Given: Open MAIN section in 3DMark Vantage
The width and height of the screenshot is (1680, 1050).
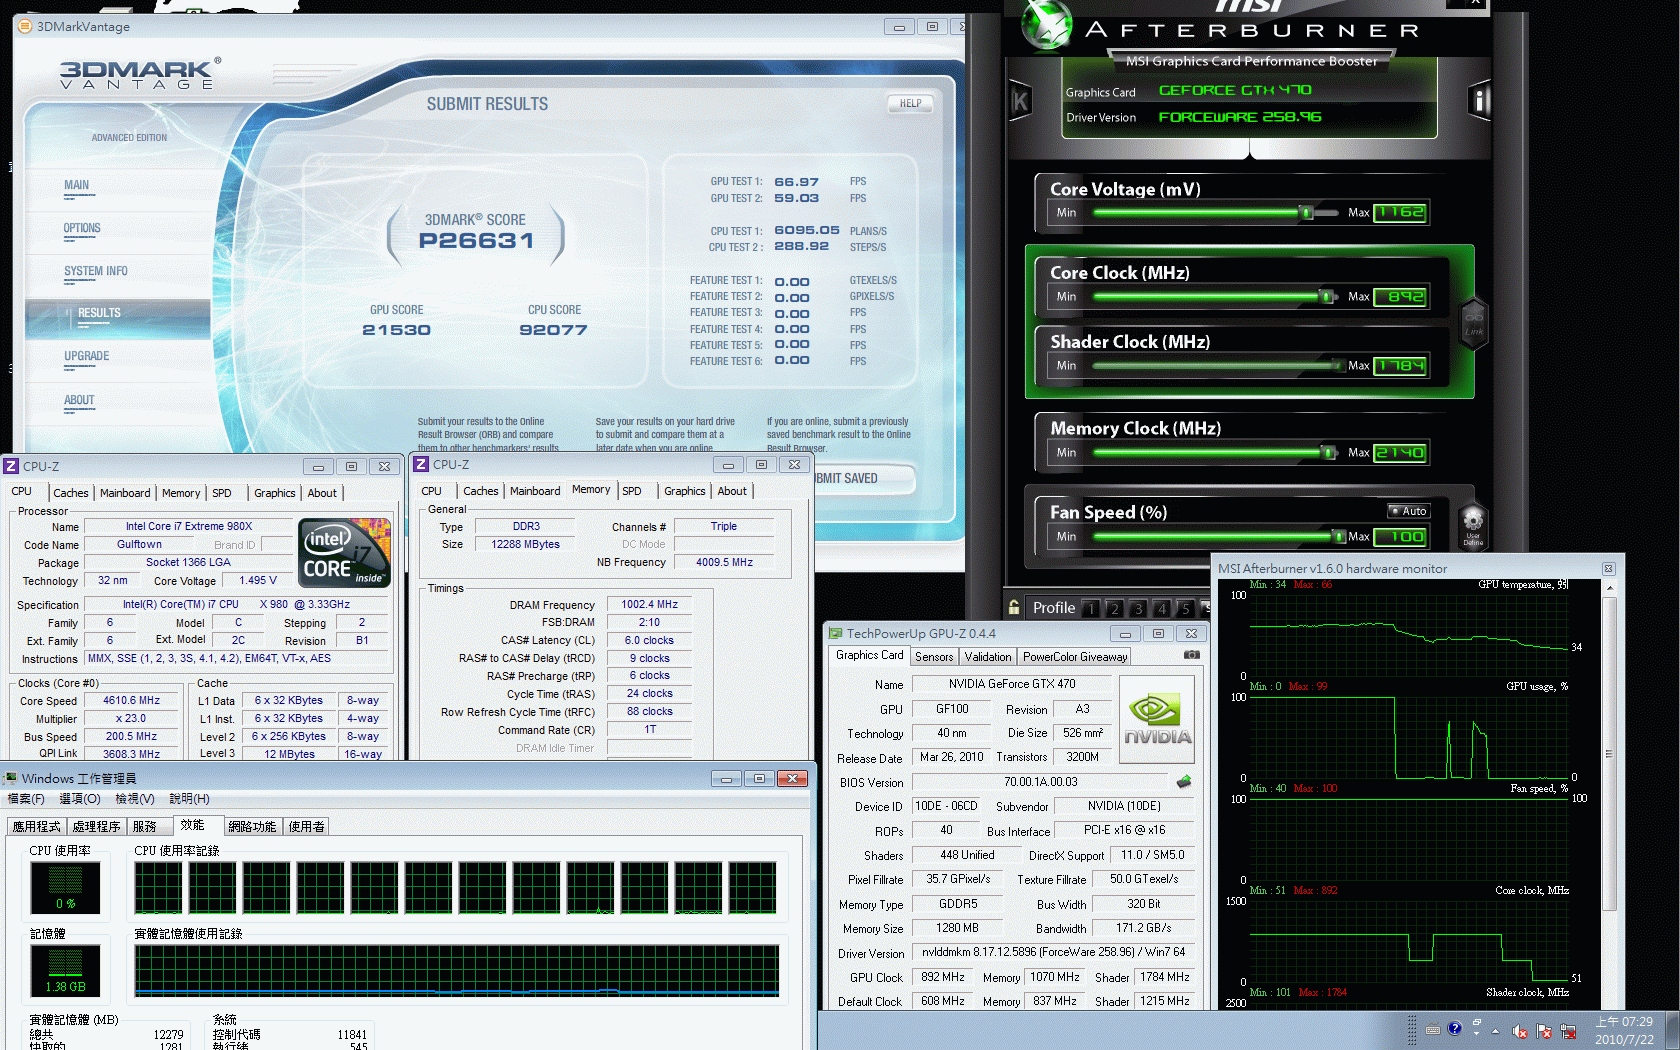Looking at the screenshot, I should (x=77, y=185).
